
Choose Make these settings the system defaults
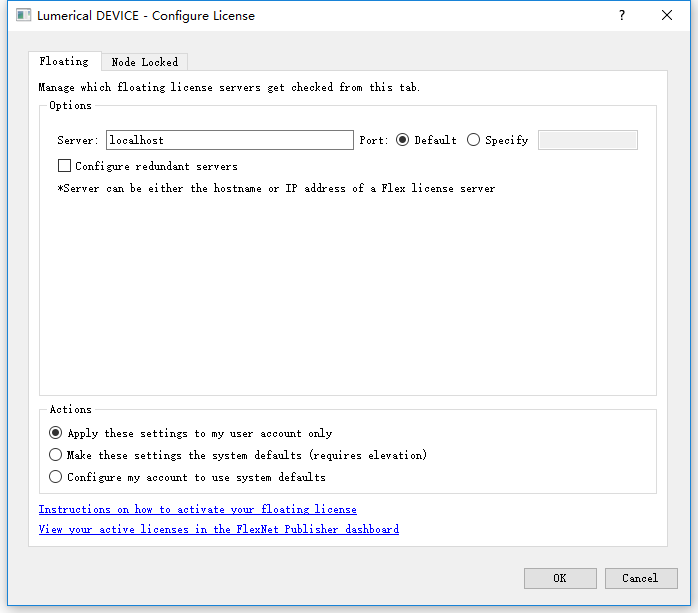point(56,455)
